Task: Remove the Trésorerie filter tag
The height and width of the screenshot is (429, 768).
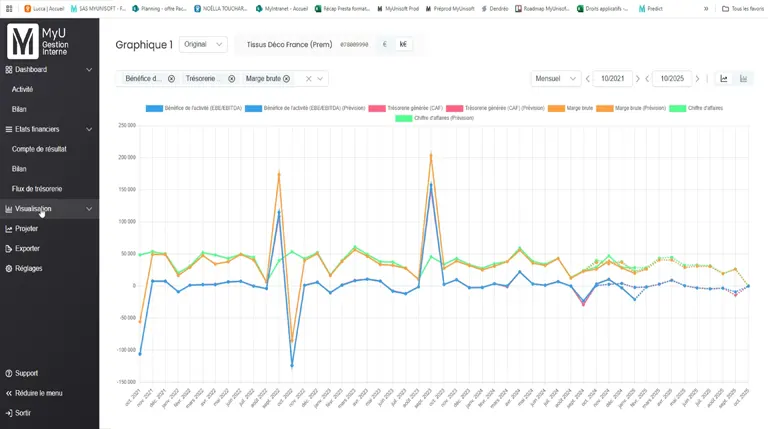Action: tap(232, 79)
